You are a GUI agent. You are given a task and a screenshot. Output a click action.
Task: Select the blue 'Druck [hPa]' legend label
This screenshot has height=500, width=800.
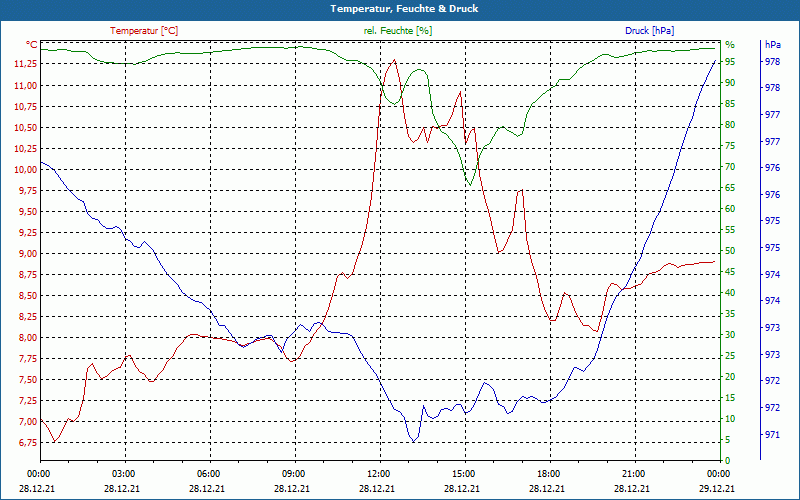649,31
